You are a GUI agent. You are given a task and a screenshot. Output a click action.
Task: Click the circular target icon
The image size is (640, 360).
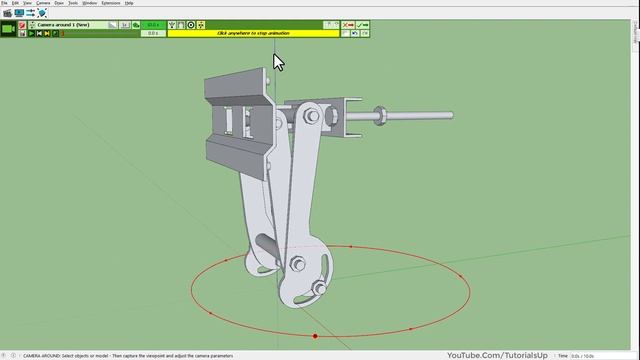coord(191,25)
